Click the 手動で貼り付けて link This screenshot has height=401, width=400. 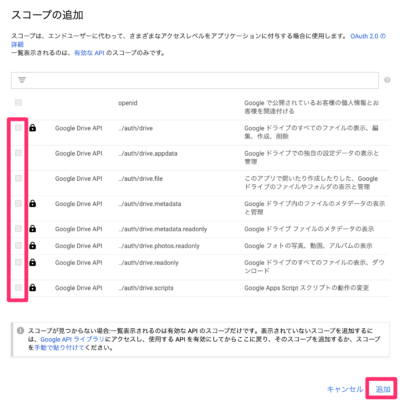pos(59,348)
